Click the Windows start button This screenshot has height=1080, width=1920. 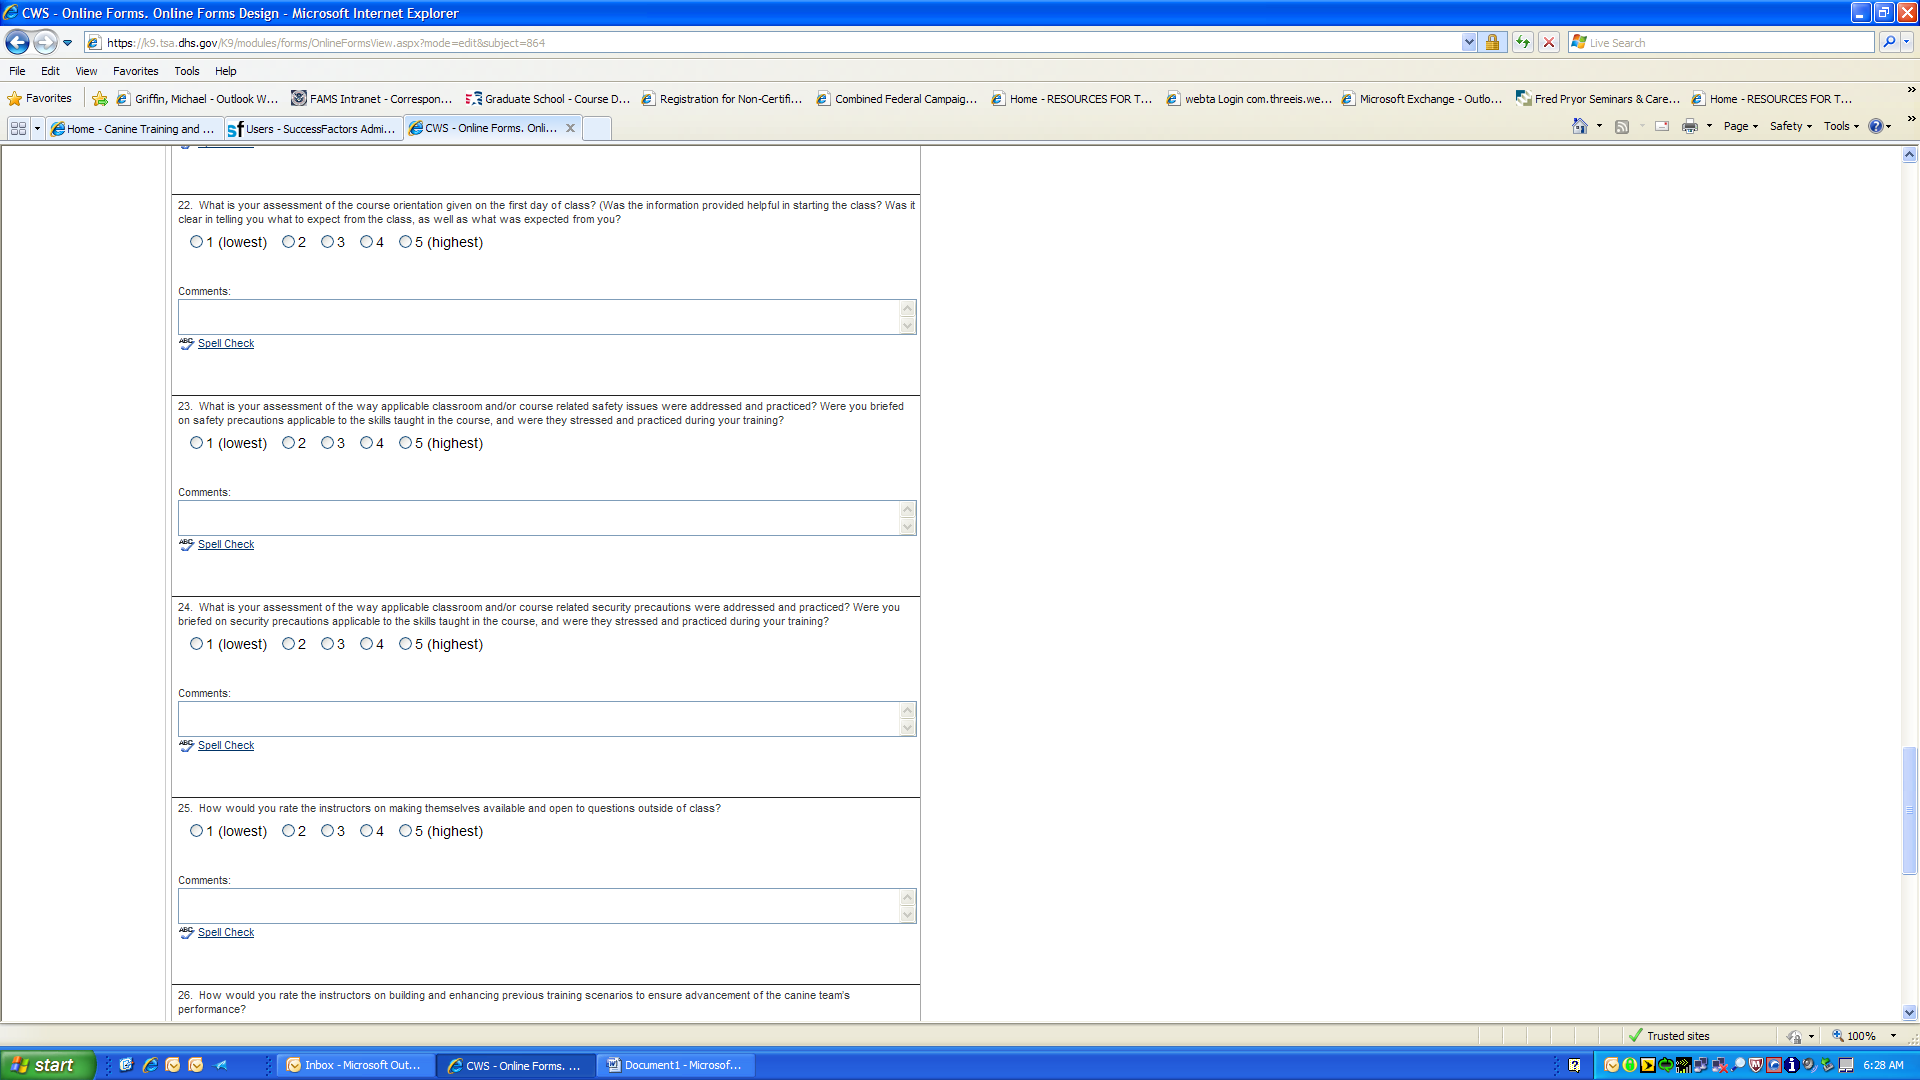47,1065
